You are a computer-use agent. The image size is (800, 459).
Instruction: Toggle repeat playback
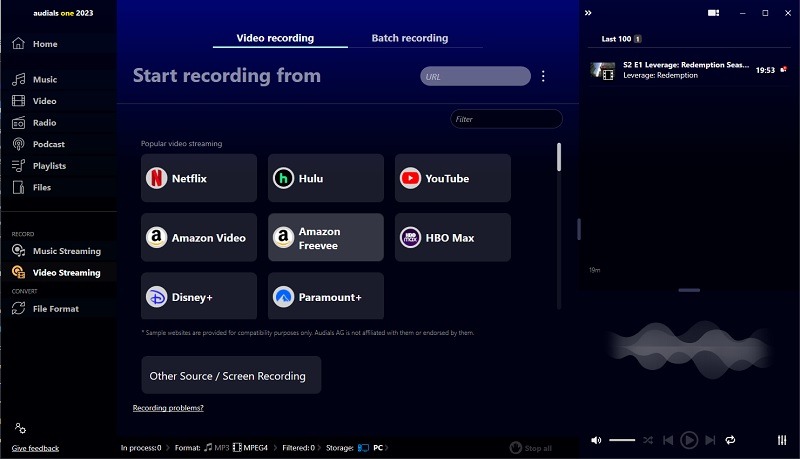point(730,440)
